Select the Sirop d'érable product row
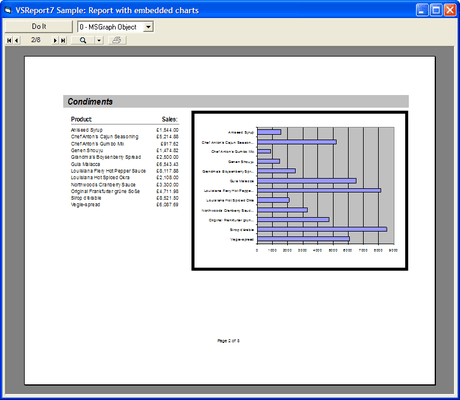This screenshot has height=400, width=460. coord(125,198)
